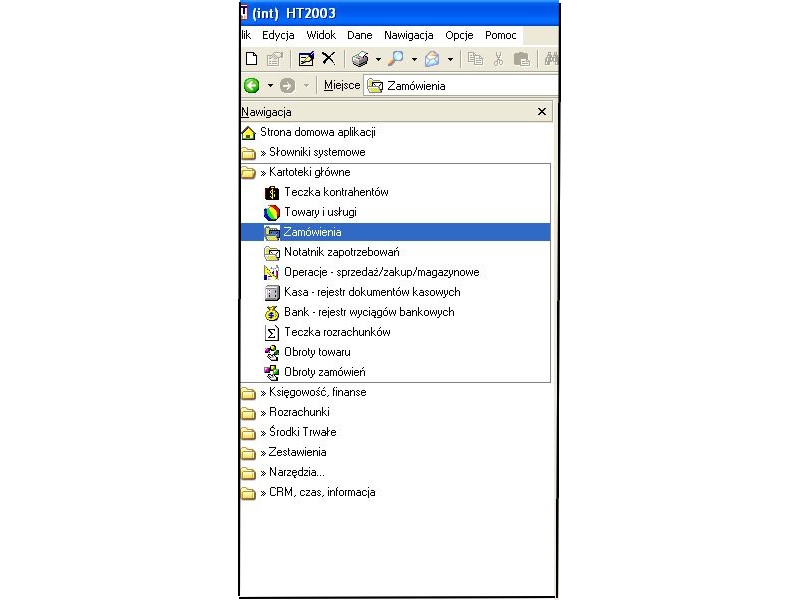Select Notatnik zapotrzebowań text in tree
Image resolution: width=800 pixels, height=600 pixels.
[x=342, y=252]
